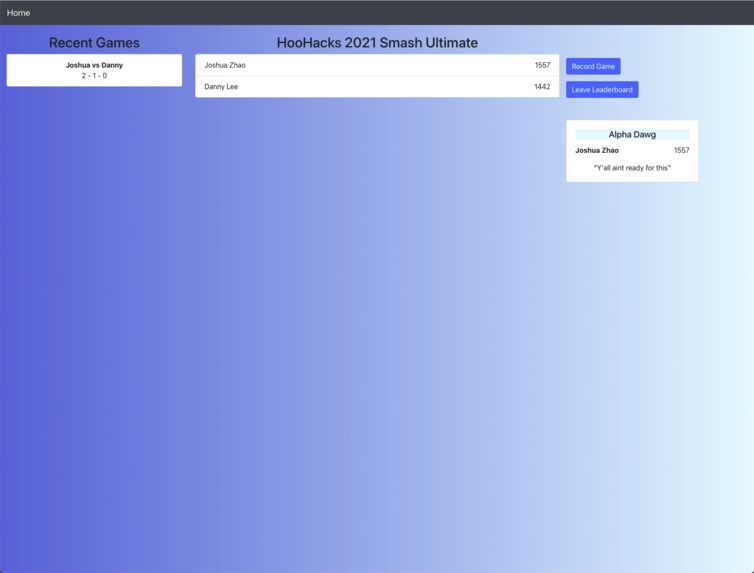Click the Alpha Dawg card header

(632, 134)
